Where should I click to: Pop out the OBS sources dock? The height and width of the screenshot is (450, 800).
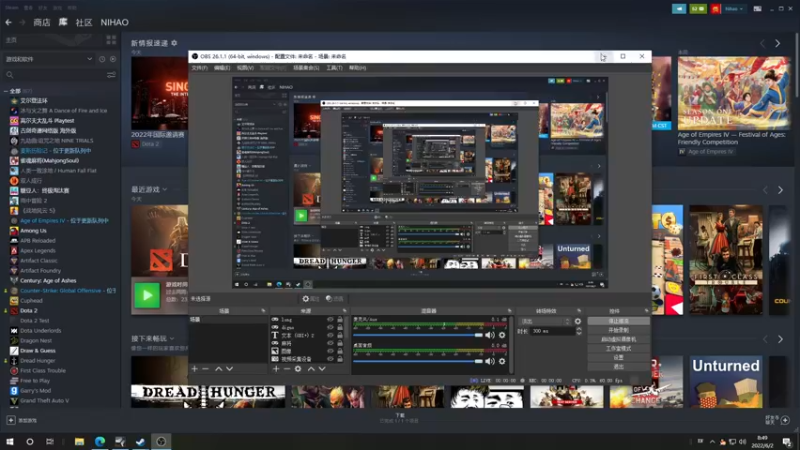point(344,311)
